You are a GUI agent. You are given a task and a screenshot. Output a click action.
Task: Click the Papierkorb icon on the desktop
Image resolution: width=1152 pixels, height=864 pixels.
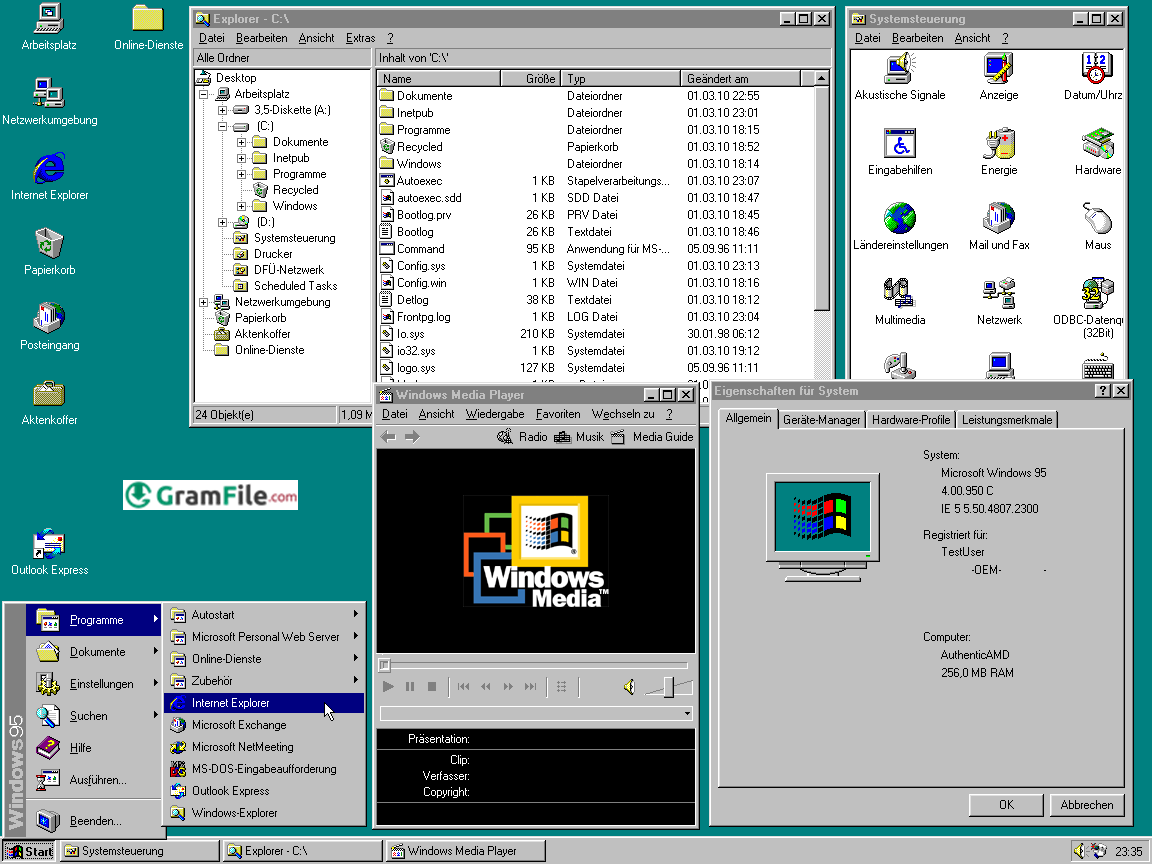(49, 244)
